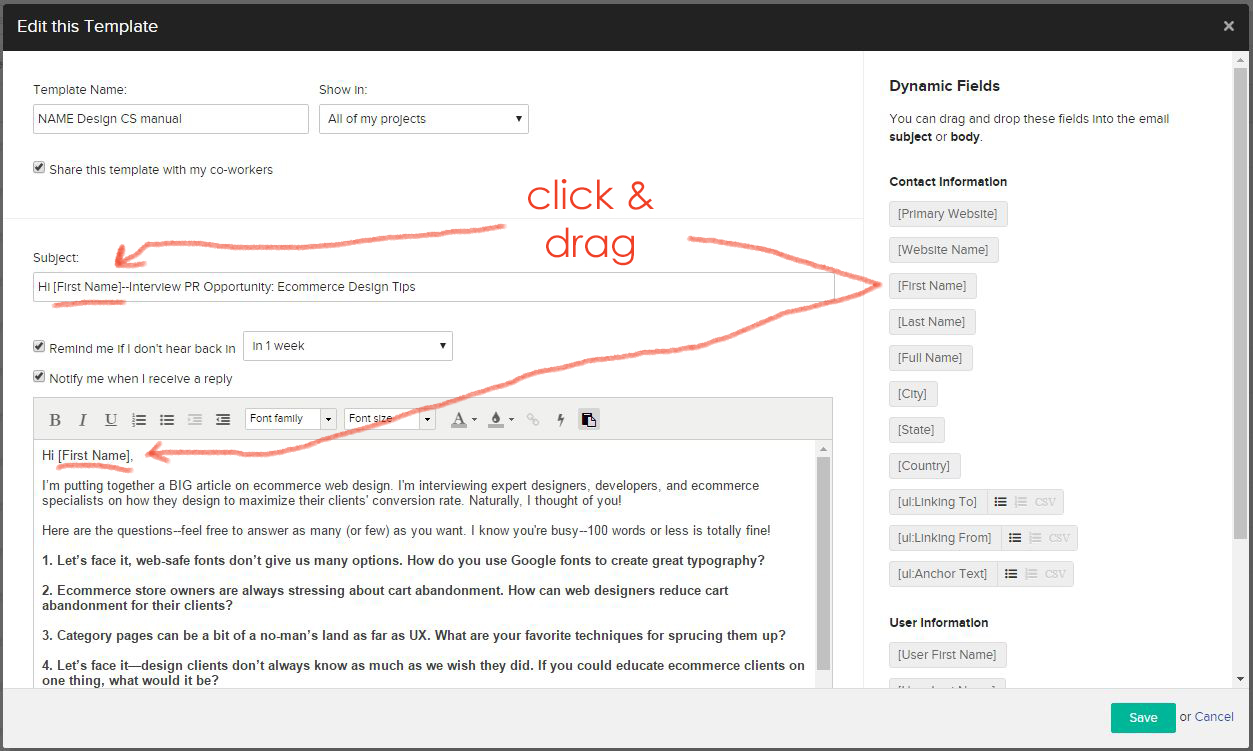Select numbered list format for ul:Linking To
The height and width of the screenshot is (751, 1253).
click(1020, 502)
